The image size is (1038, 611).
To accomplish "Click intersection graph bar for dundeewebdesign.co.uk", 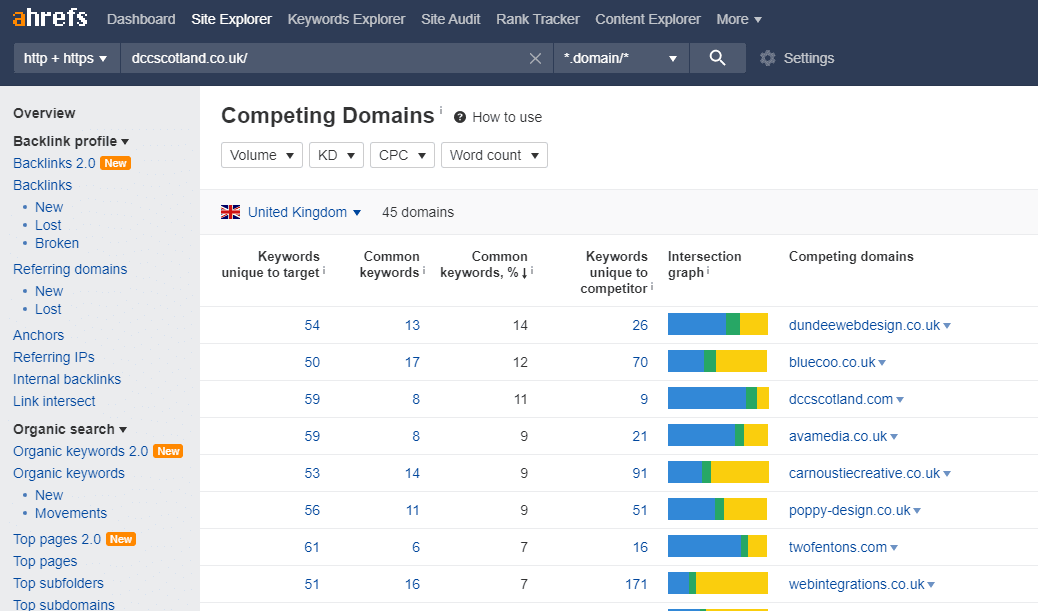I will (x=718, y=324).
